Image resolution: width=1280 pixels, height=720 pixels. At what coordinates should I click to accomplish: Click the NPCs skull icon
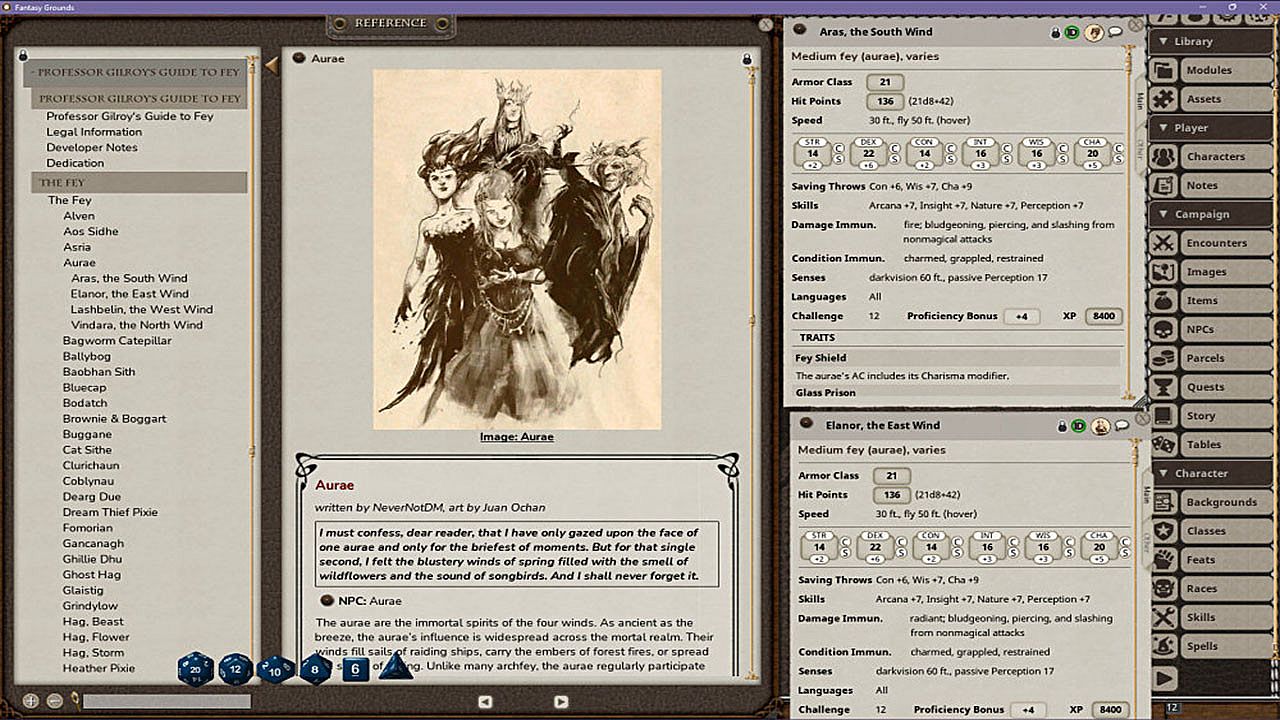click(1163, 329)
